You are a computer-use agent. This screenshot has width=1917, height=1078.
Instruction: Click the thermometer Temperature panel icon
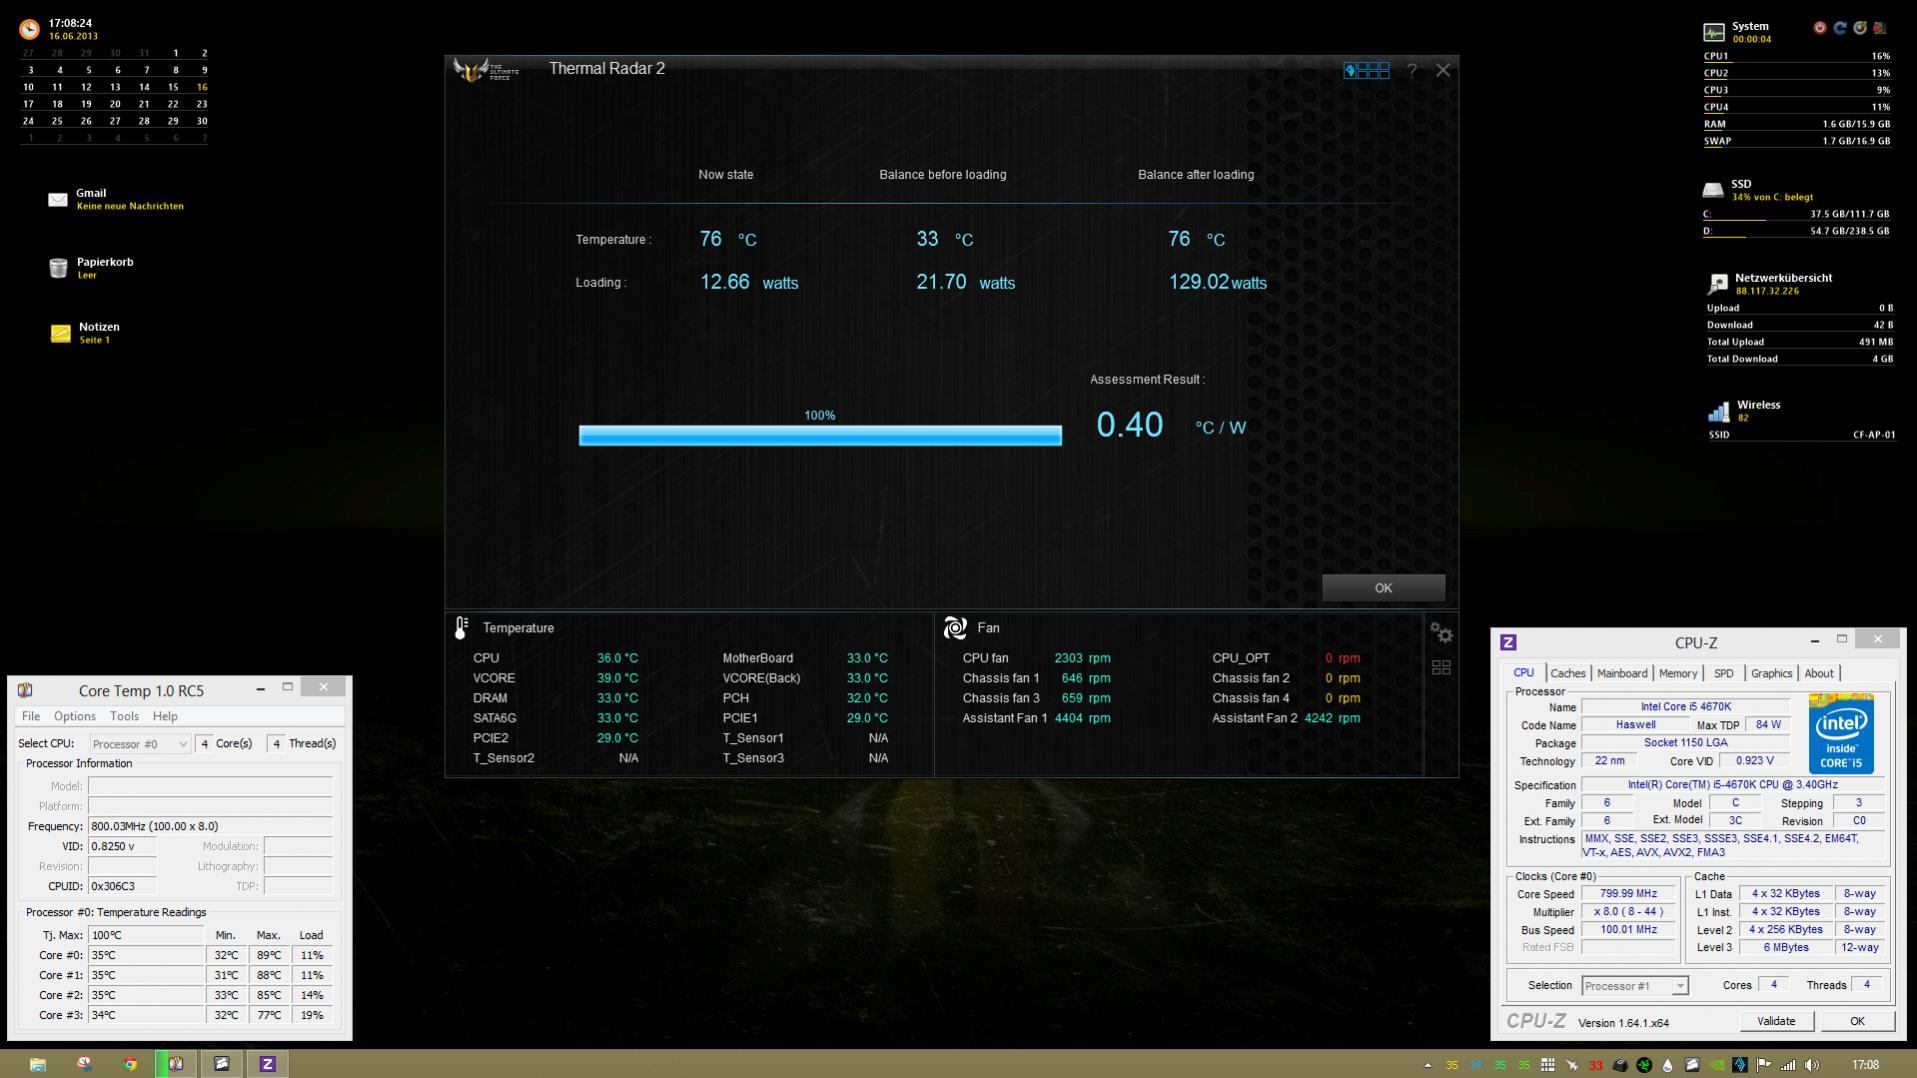(x=461, y=628)
